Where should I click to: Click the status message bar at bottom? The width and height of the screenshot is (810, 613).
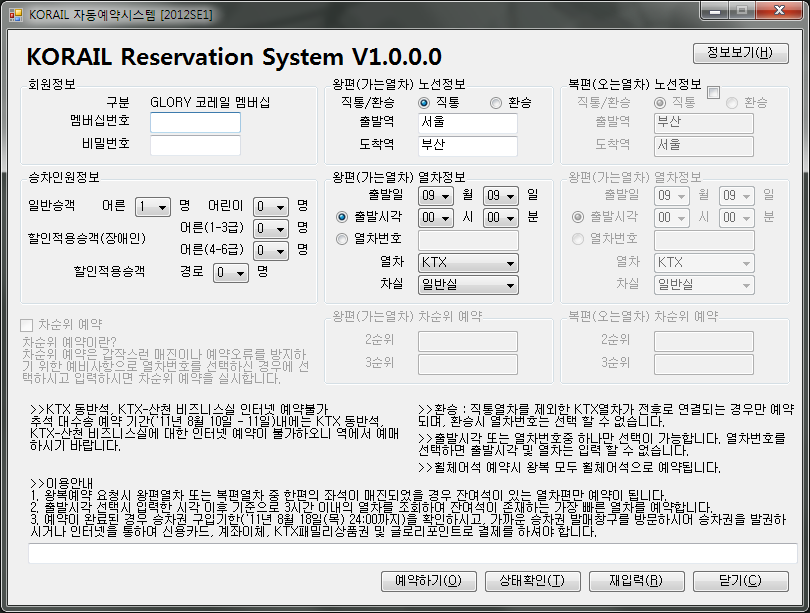click(x=412, y=554)
